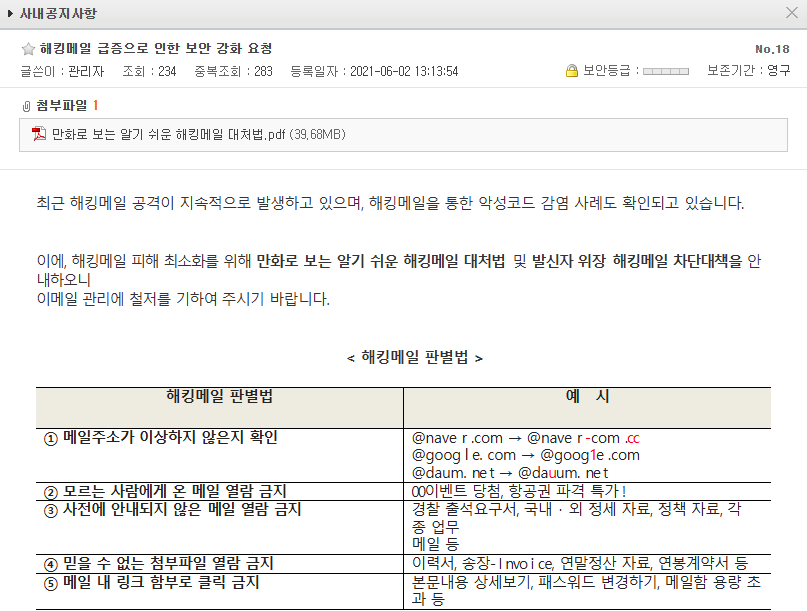Click the example 이력서, 송장-Invoice, 연말정산 자료

point(580,563)
